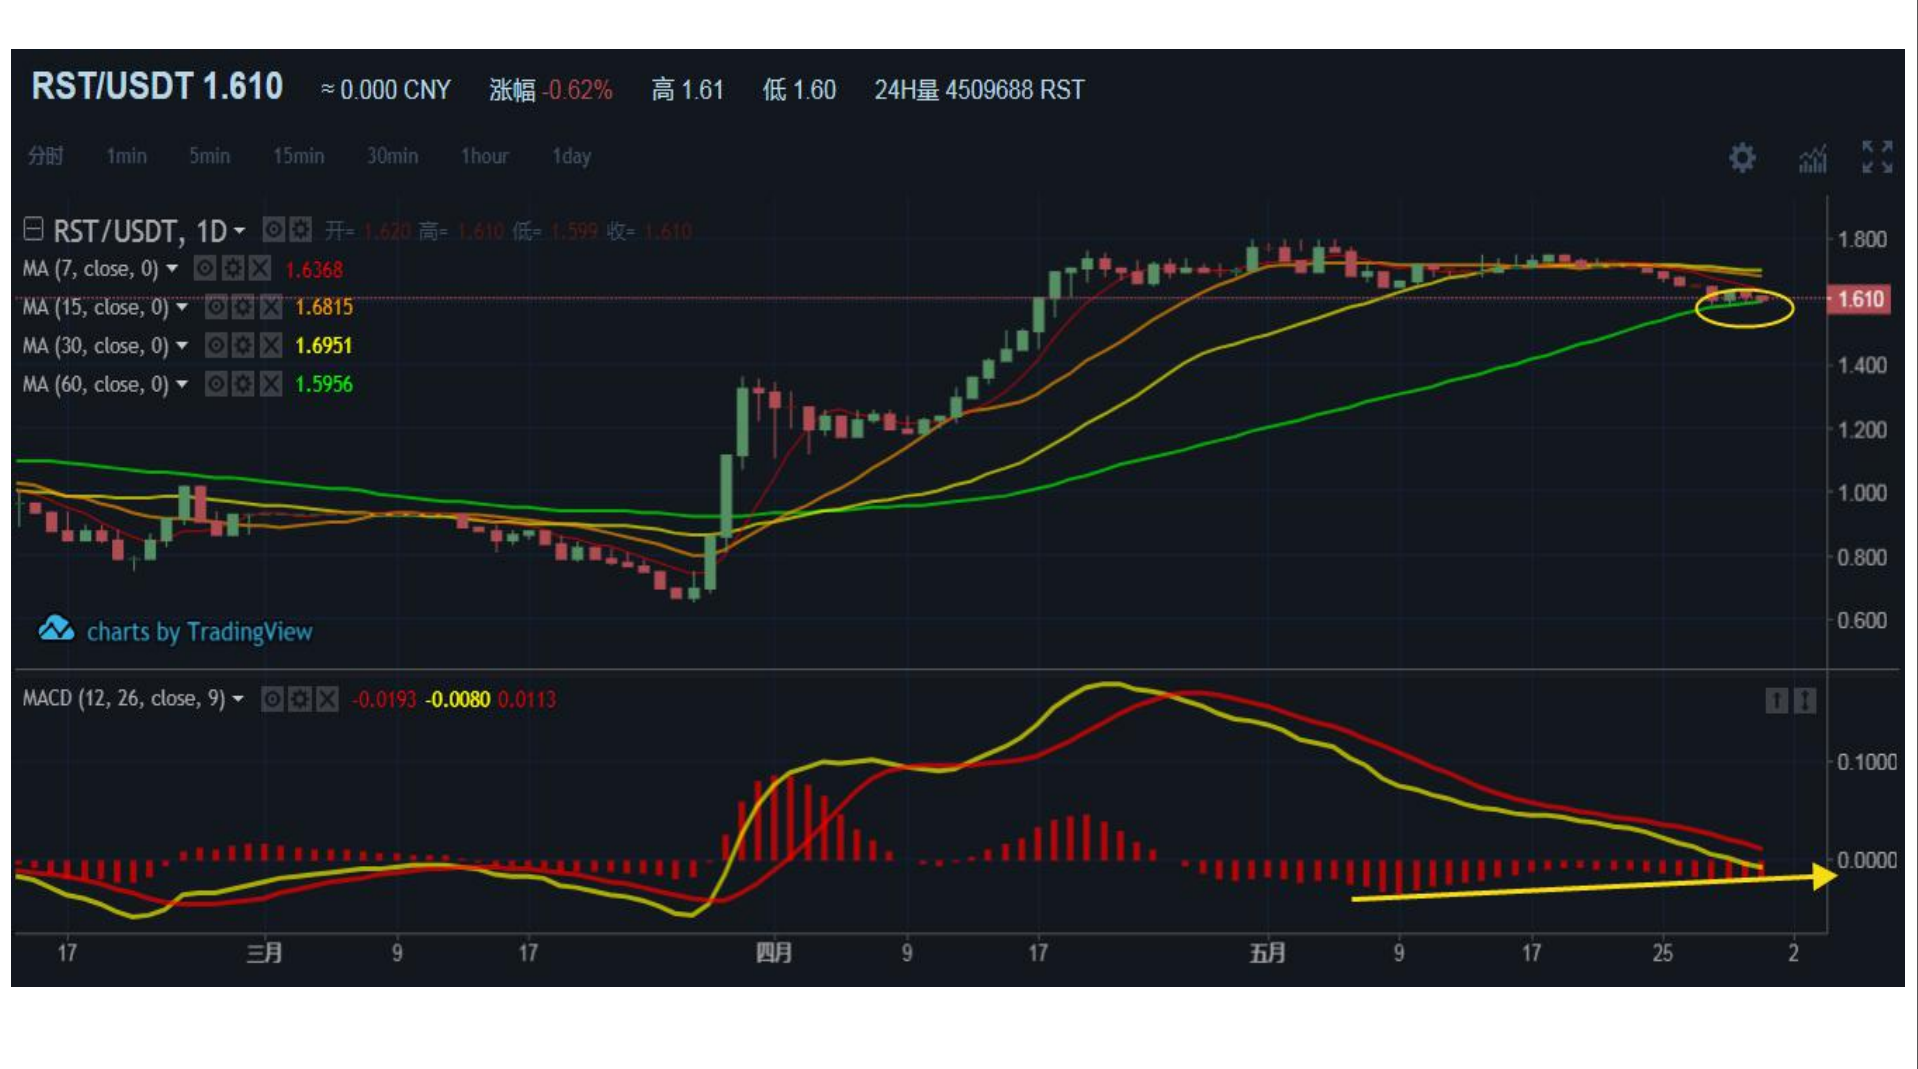Click the yellow MACD value -0.0080
The image size is (1918, 1069).
tap(458, 699)
